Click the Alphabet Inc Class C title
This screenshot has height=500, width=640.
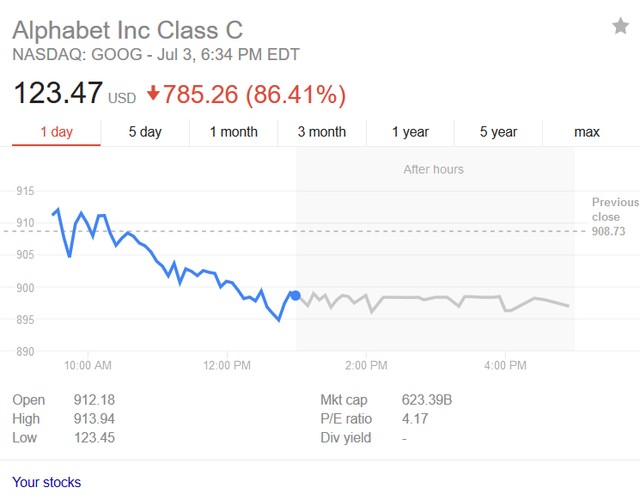pos(128,31)
